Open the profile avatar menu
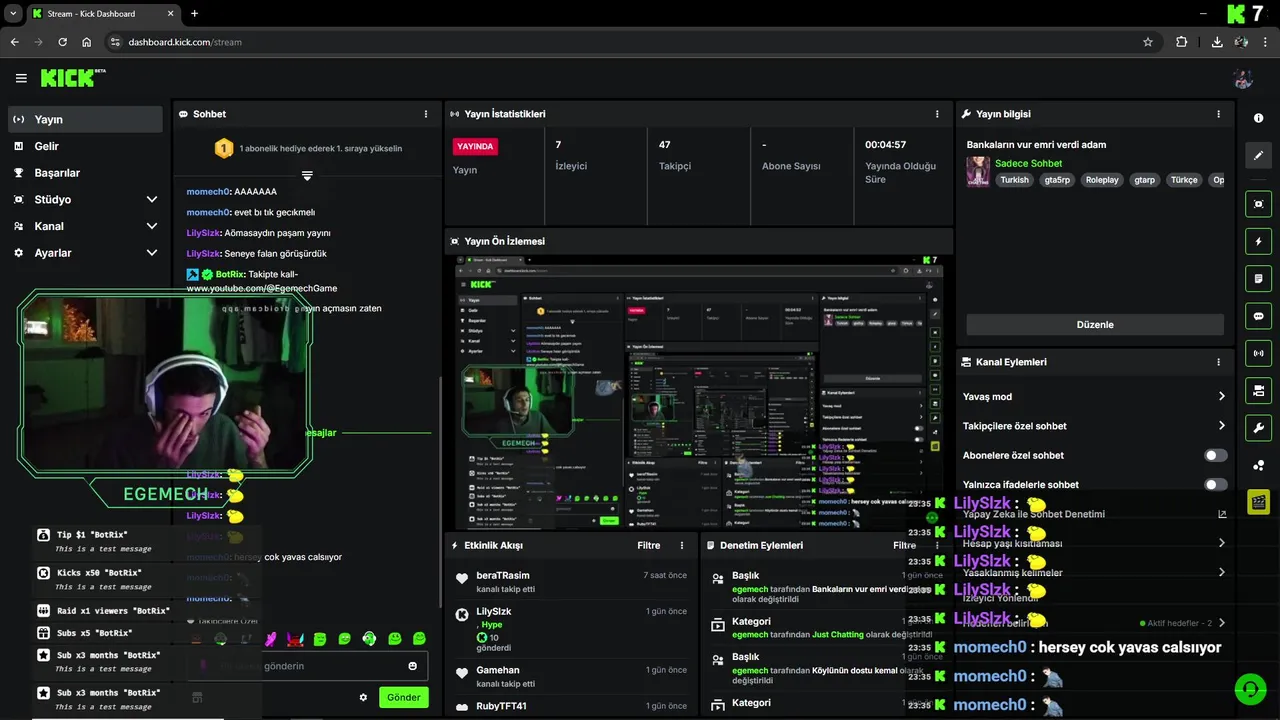Screen dimensions: 1280x720 click(1243, 78)
